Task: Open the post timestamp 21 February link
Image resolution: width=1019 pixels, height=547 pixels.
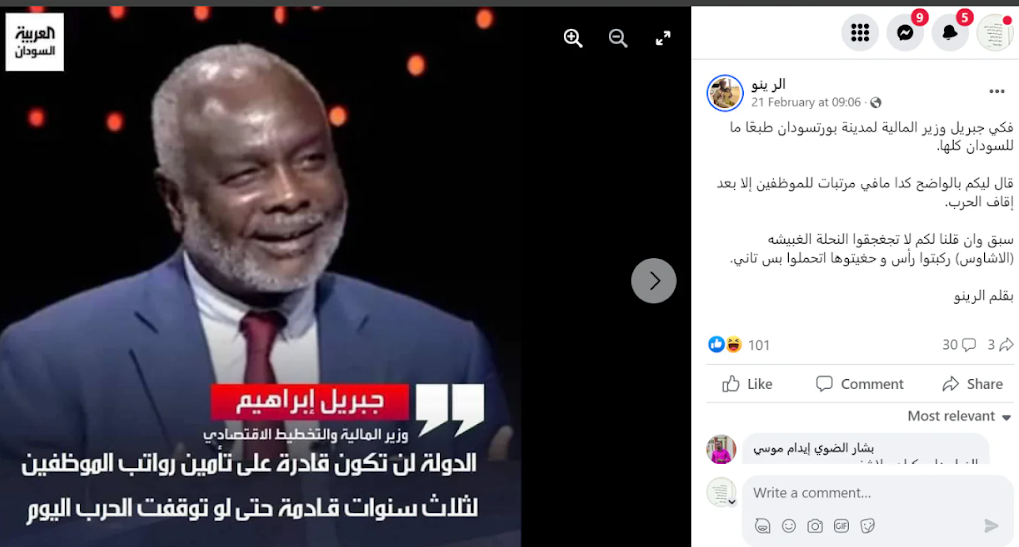Action: (806, 102)
